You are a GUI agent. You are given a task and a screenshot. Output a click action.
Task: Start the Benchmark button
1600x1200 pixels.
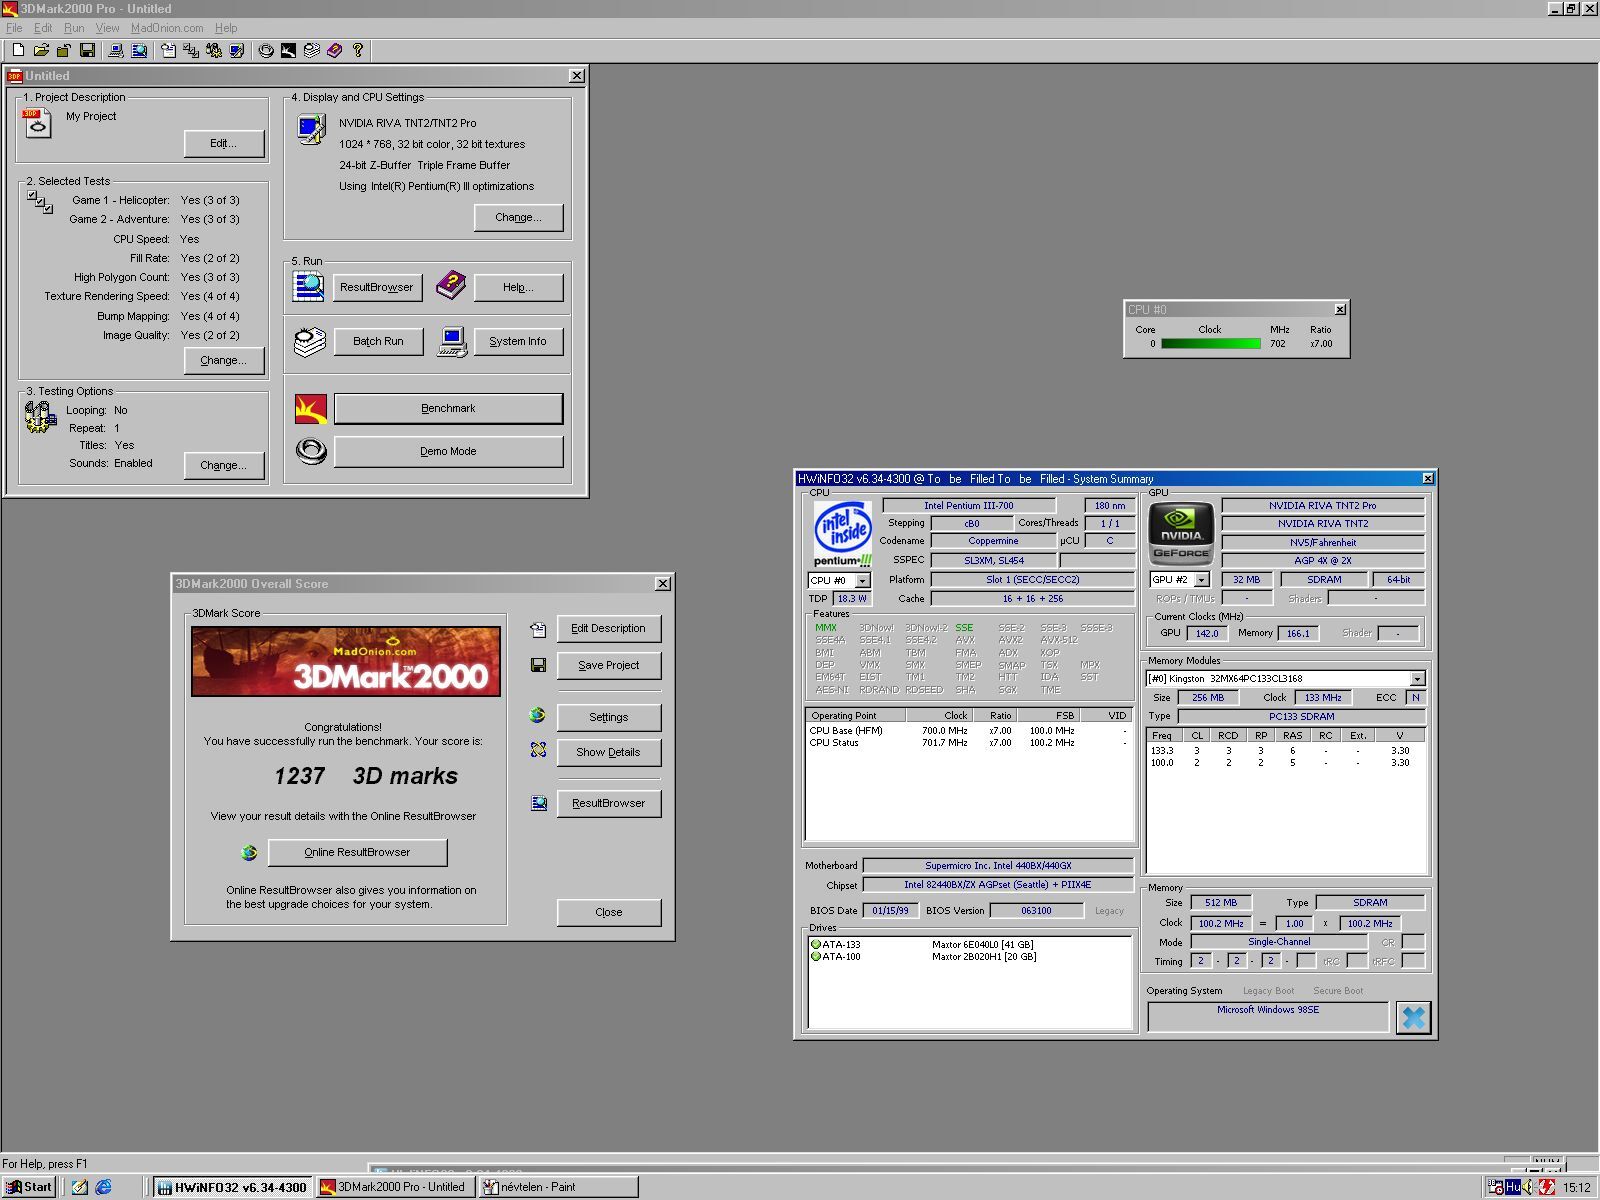(x=448, y=408)
